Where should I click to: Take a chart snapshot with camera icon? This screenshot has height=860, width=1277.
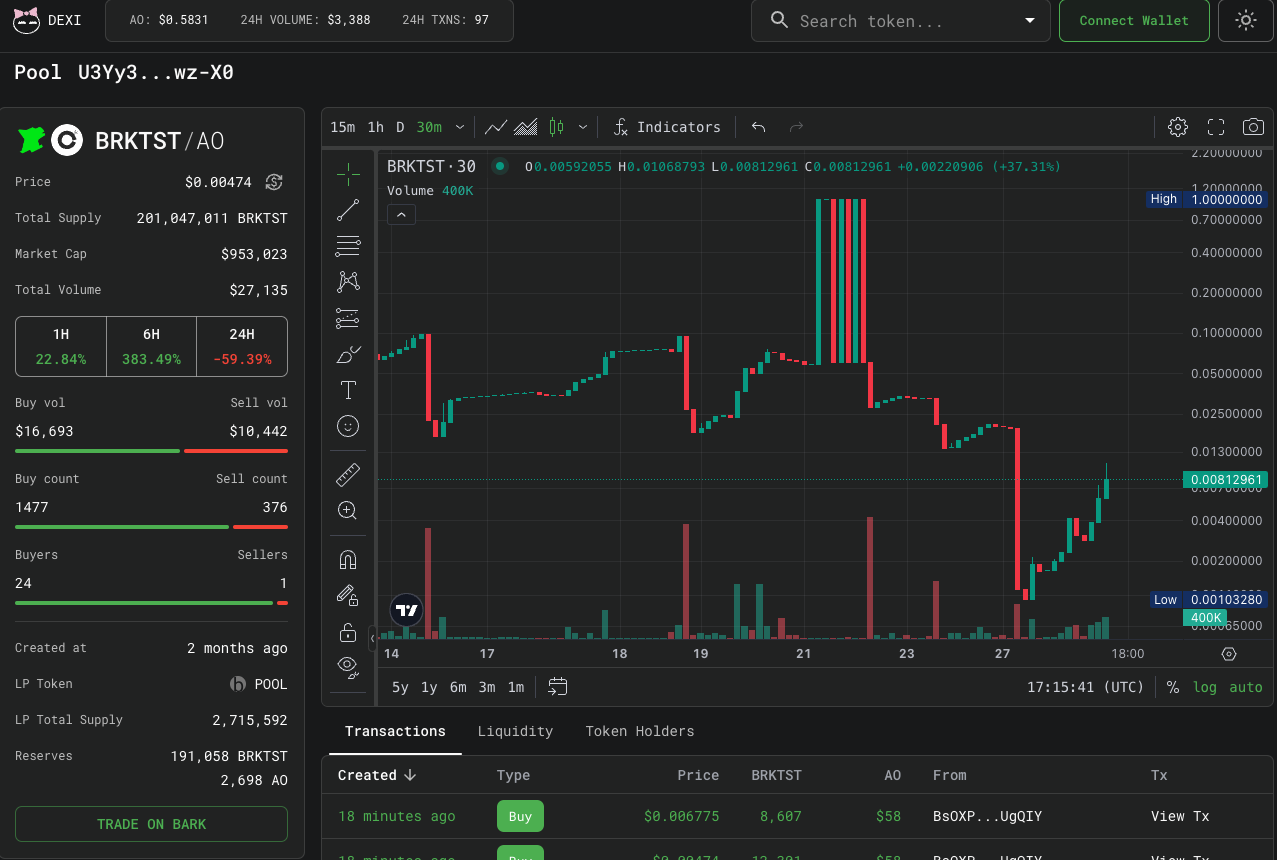coord(1252,127)
